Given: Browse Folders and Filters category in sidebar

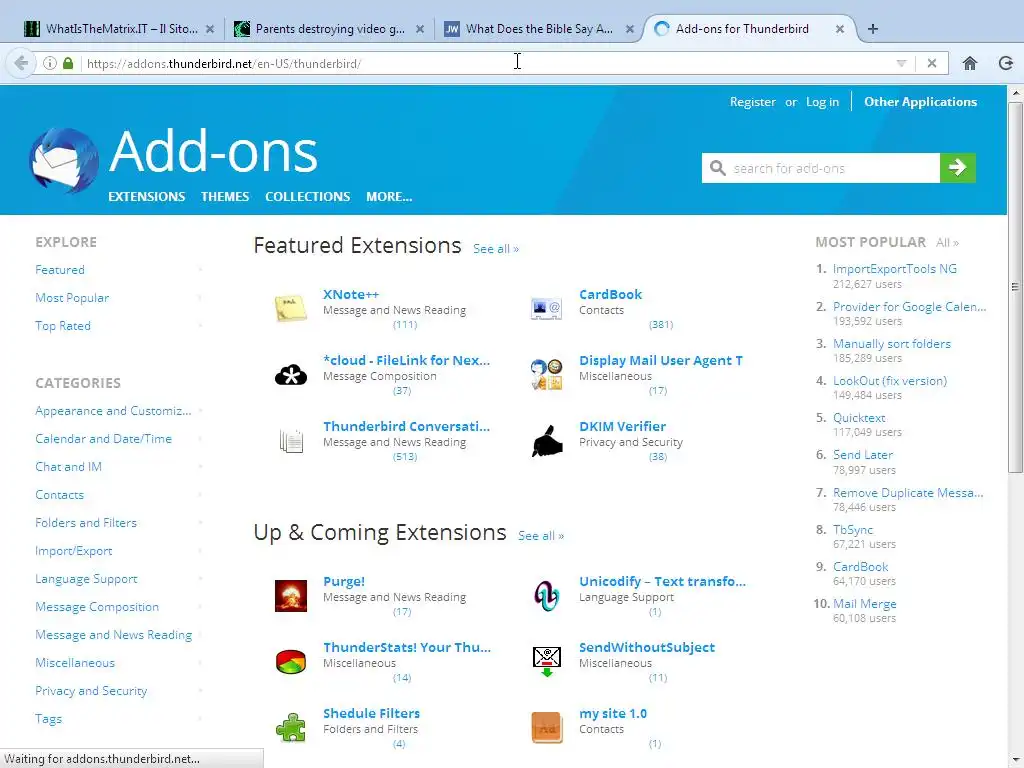Looking at the screenshot, I should (x=86, y=523).
